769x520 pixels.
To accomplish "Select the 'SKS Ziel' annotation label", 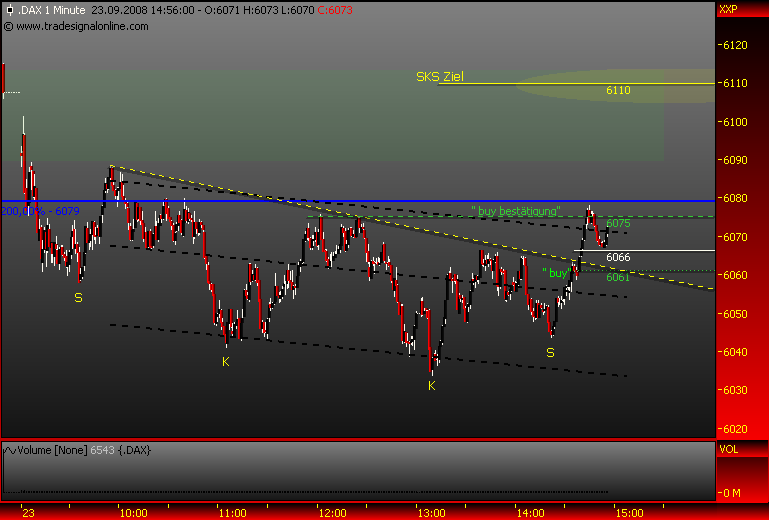I will coord(440,77).
